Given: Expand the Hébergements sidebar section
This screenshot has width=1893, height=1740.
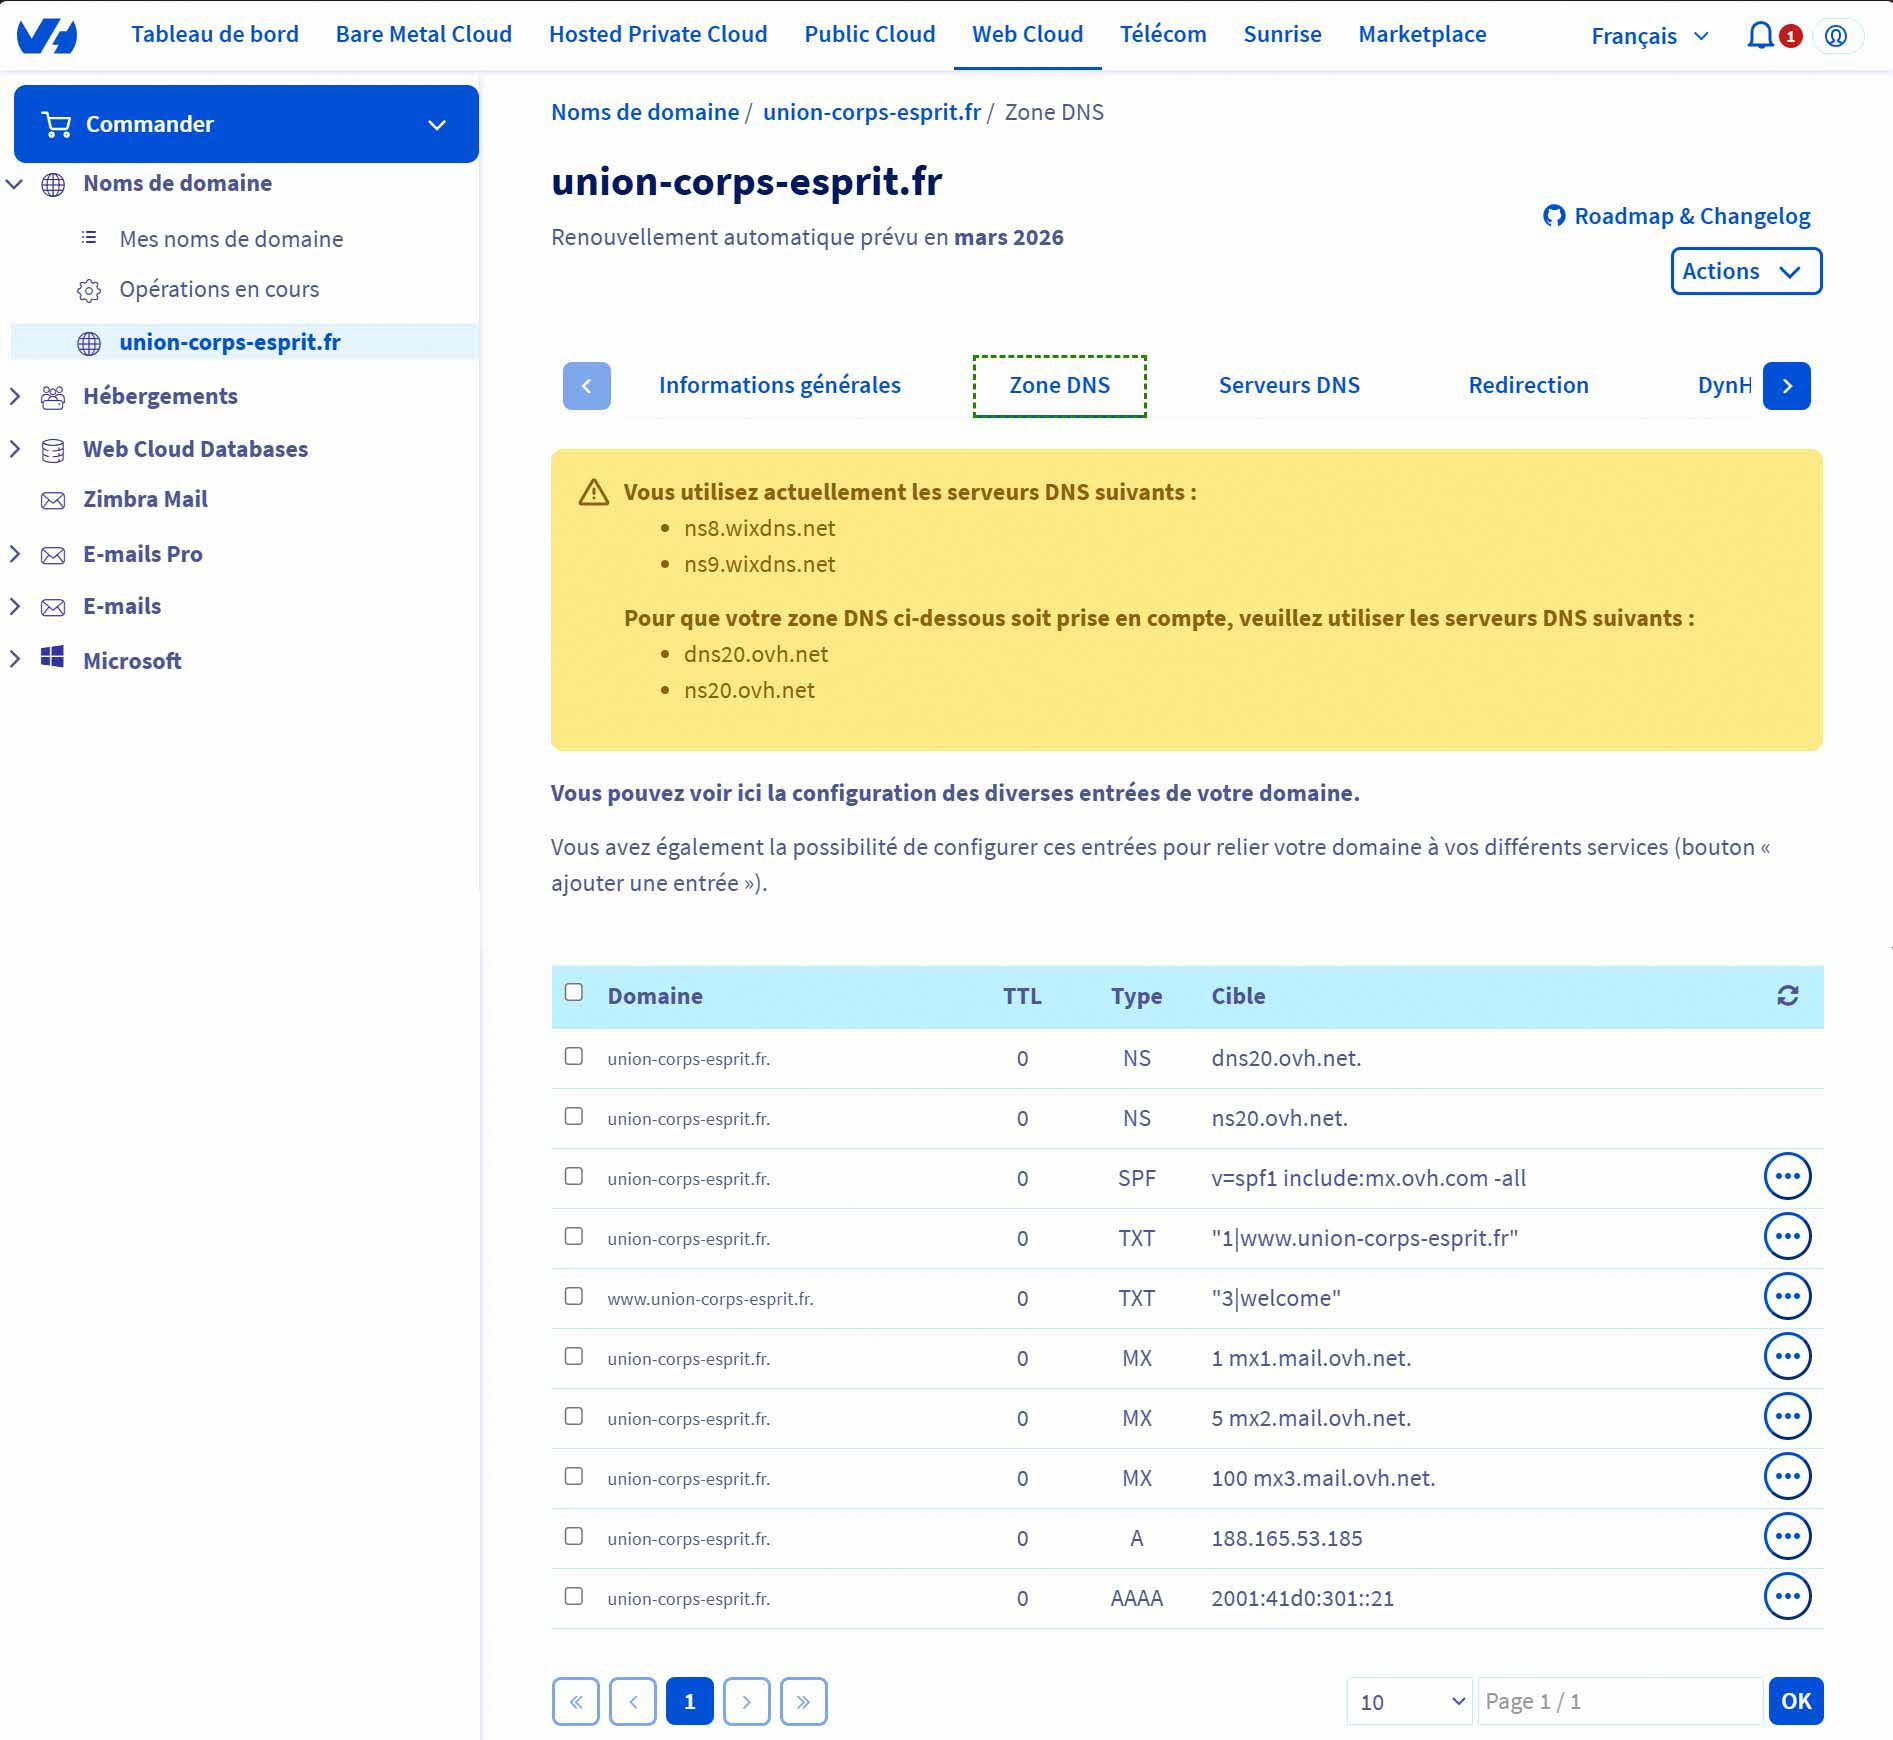Looking at the screenshot, I should pyautogui.click(x=15, y=396).
